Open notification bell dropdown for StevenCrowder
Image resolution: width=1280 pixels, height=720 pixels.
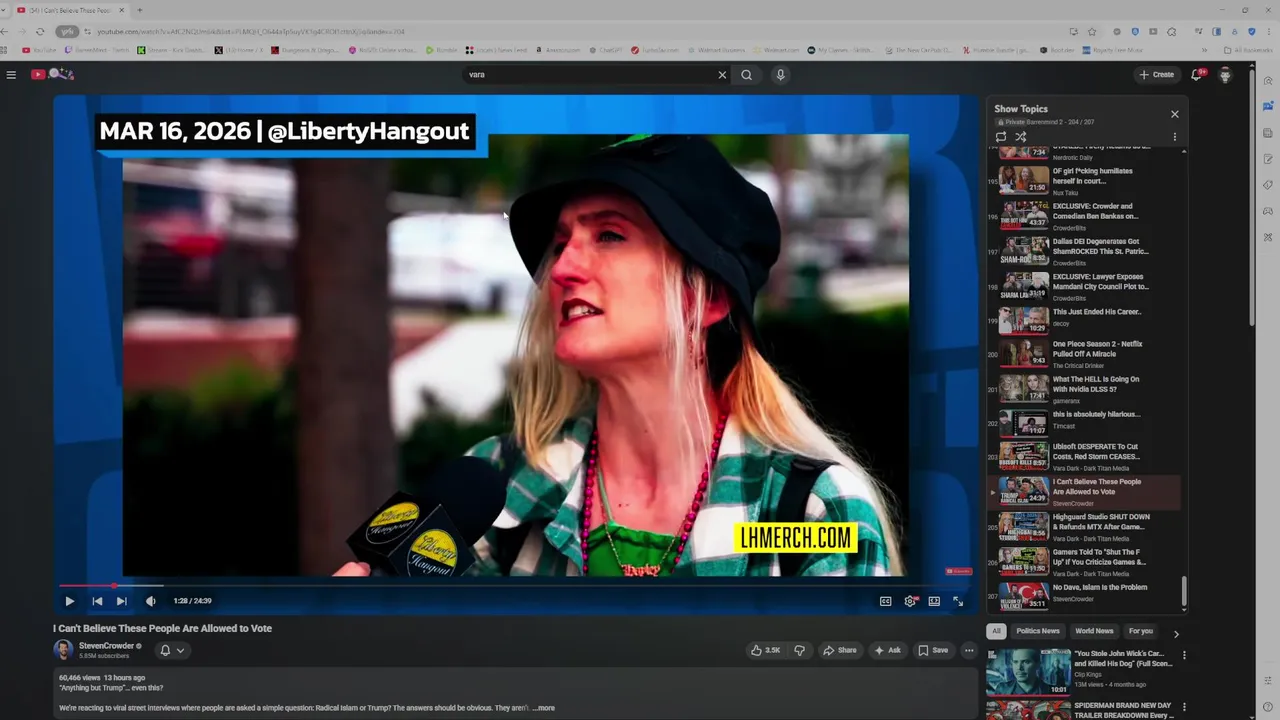coord(172,650)
